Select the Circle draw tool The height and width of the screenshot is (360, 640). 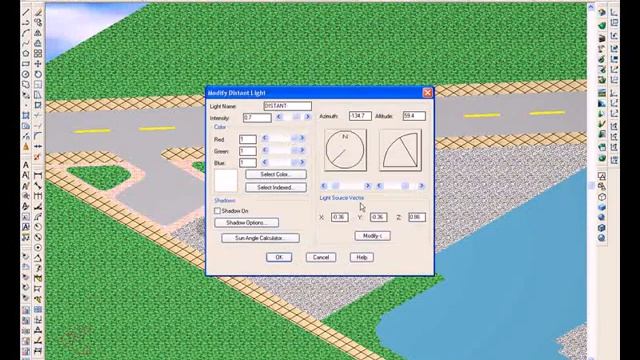click(x=26, y=74)
